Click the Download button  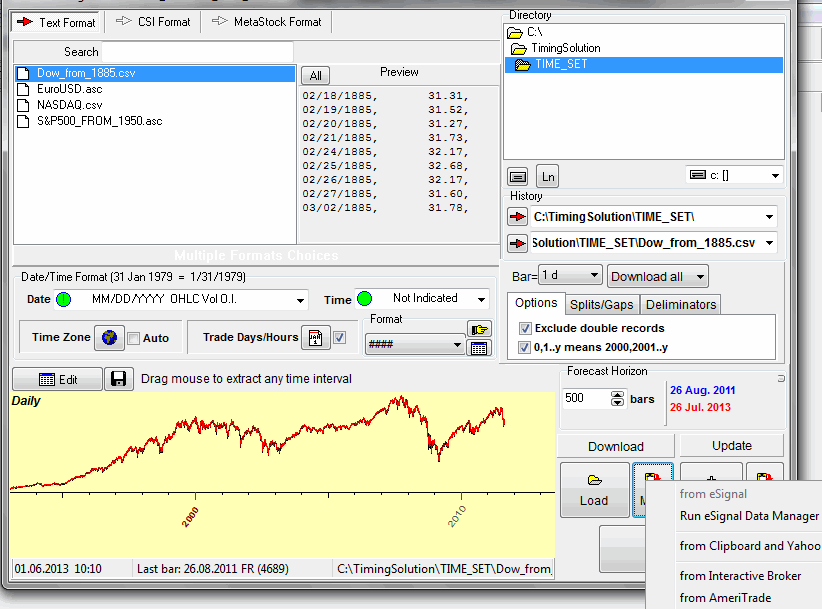[x=615, y=447]
